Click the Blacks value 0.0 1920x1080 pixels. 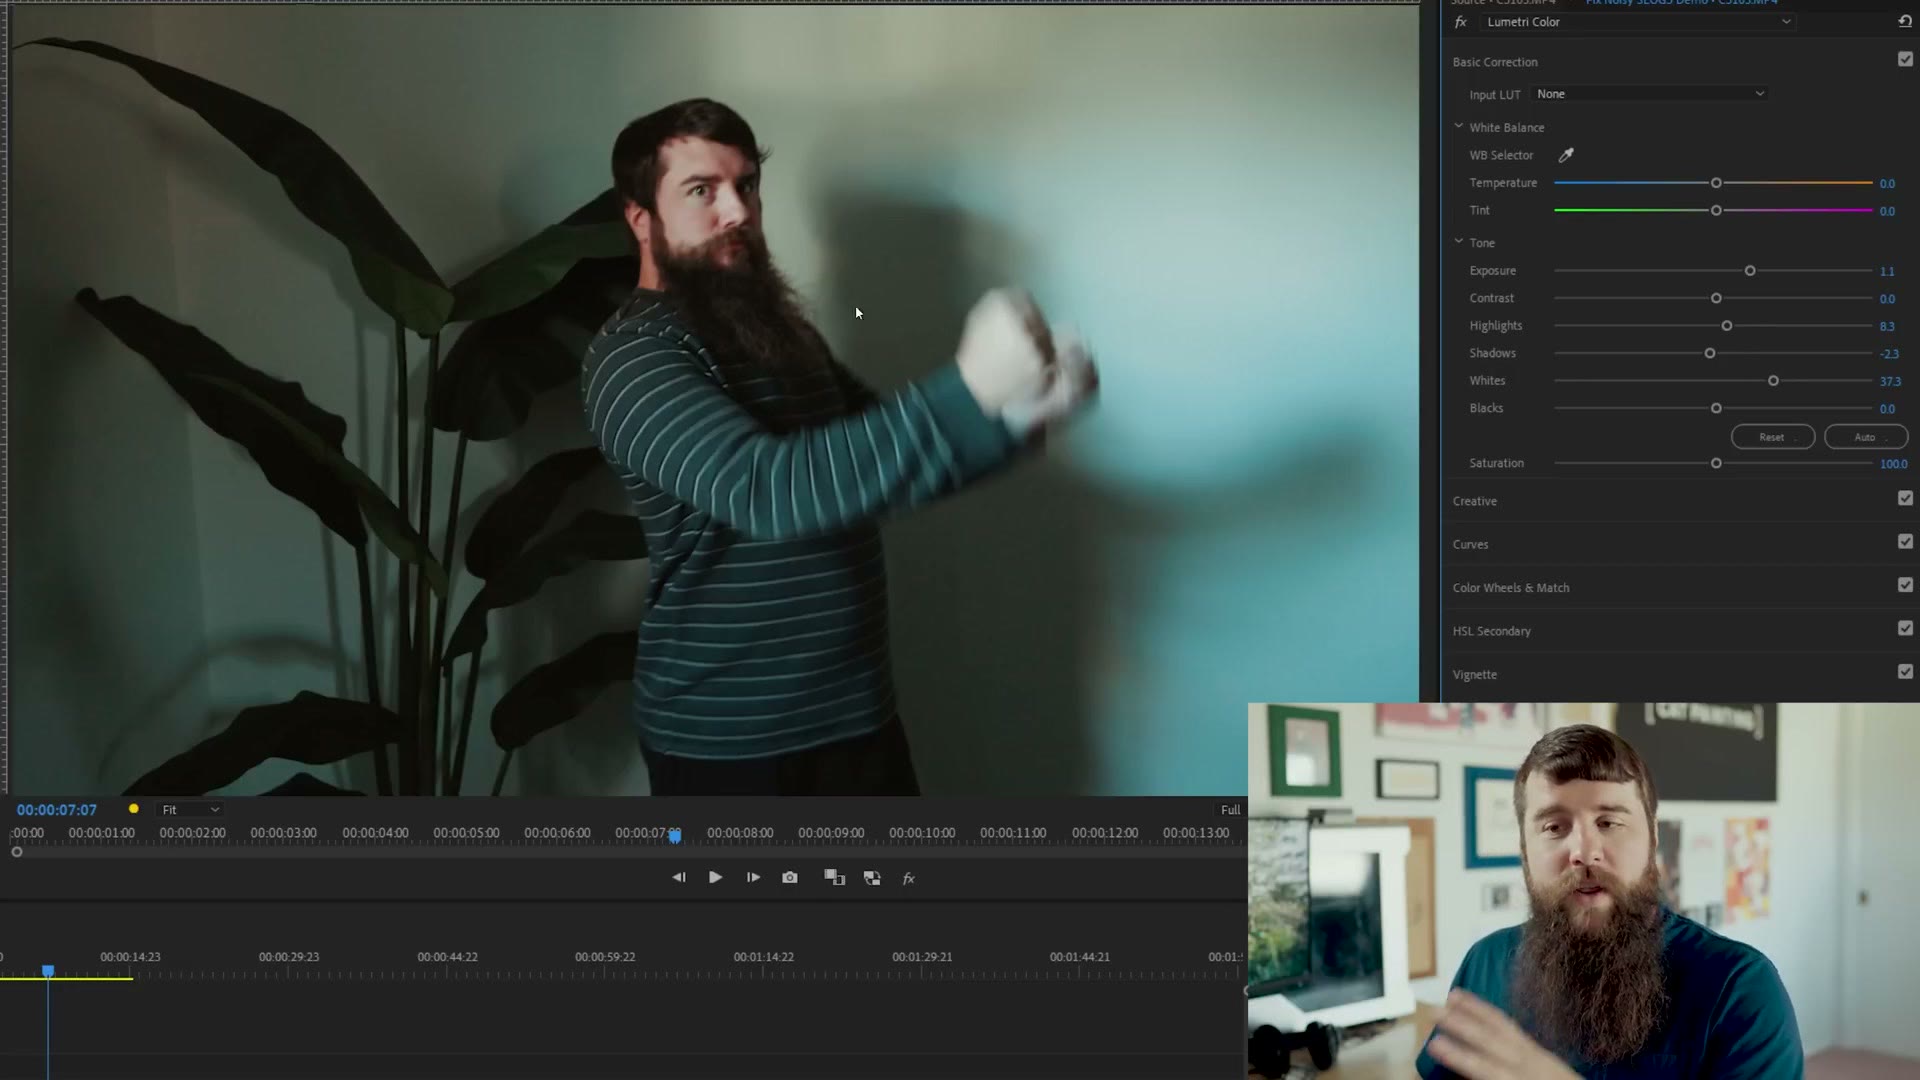point(1887,409)
